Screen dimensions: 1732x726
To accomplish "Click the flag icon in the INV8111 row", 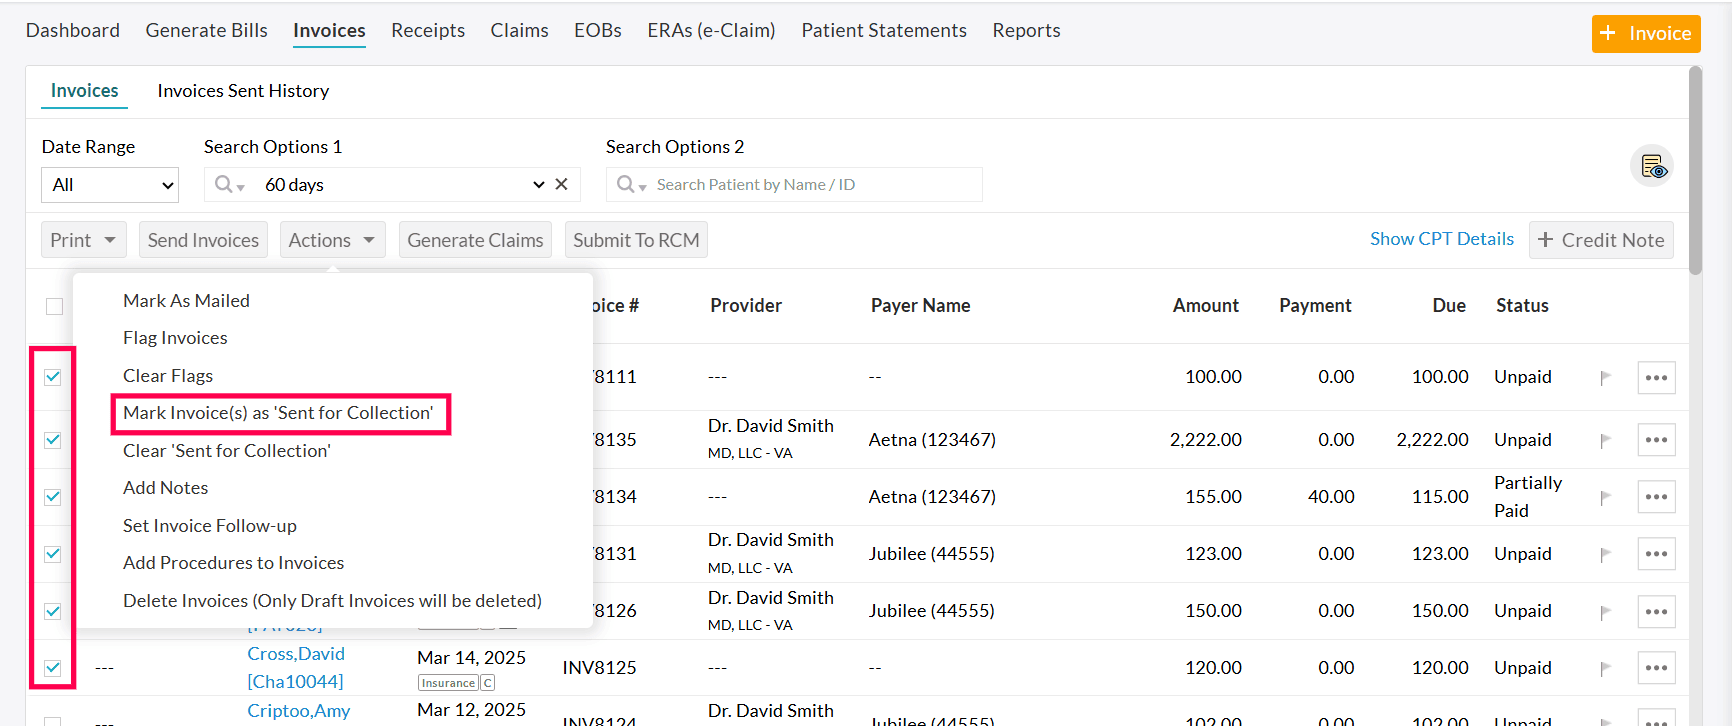I will pyautogui.click(x=1605, y=378).
